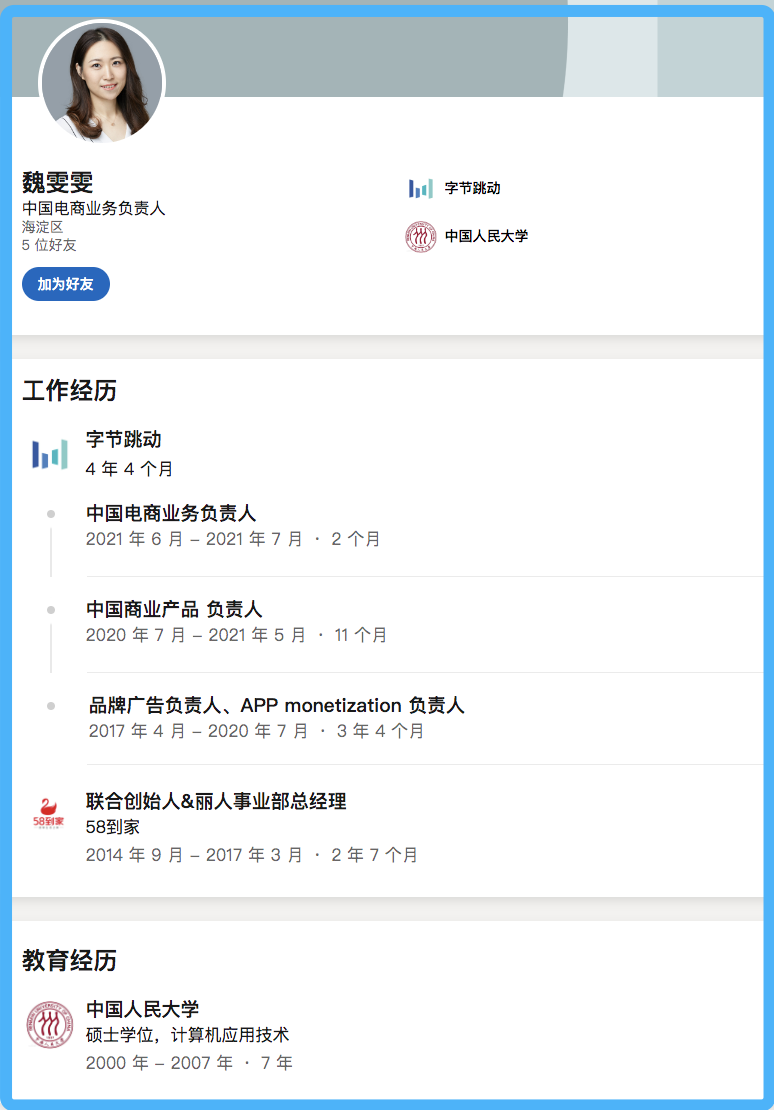Click the ByteDance logo beside the top 字节跳动 label
774x1110 pixels.
(x=421, y=188)
